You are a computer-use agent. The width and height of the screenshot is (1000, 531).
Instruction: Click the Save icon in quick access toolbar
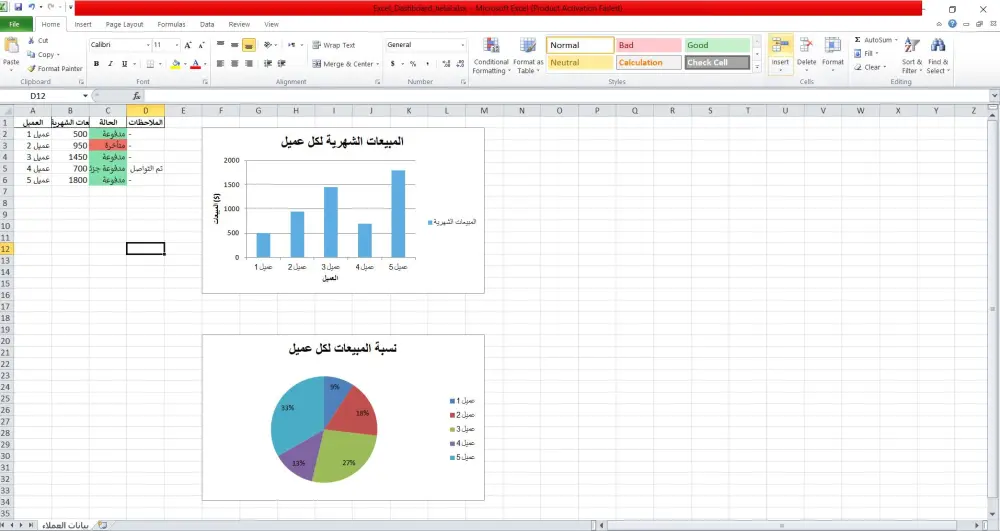18,8
